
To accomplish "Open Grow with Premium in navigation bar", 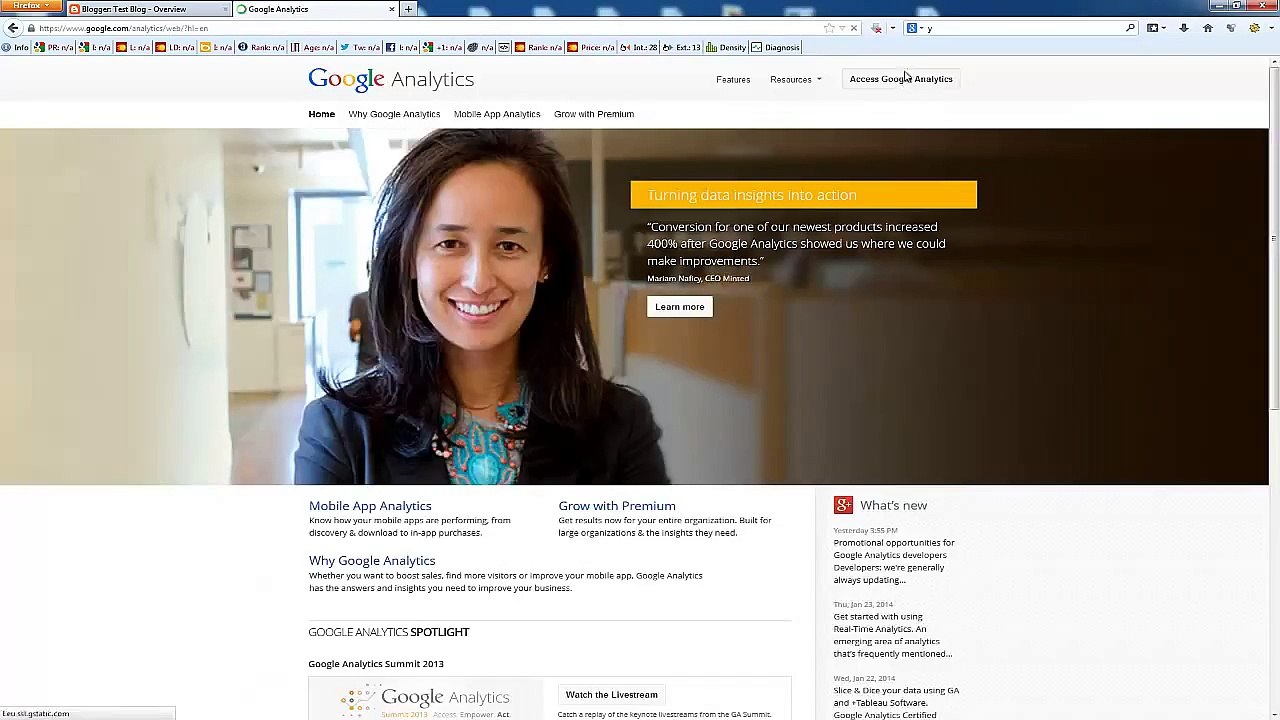I will click(594, 114).
